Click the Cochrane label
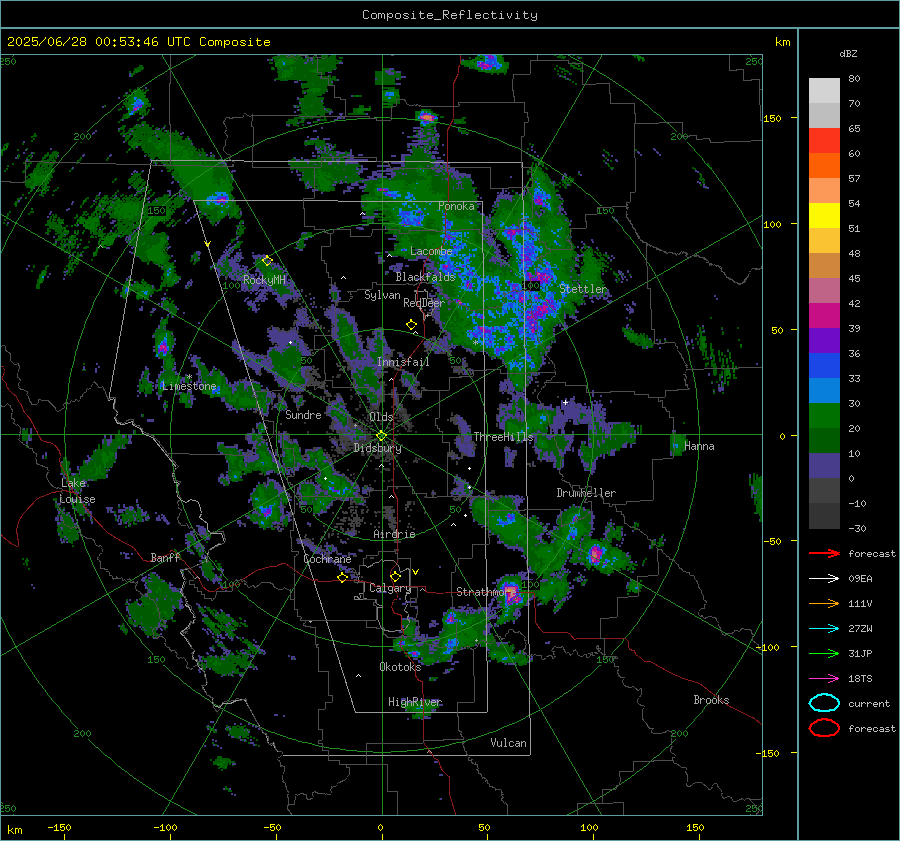 click(327, 559)
